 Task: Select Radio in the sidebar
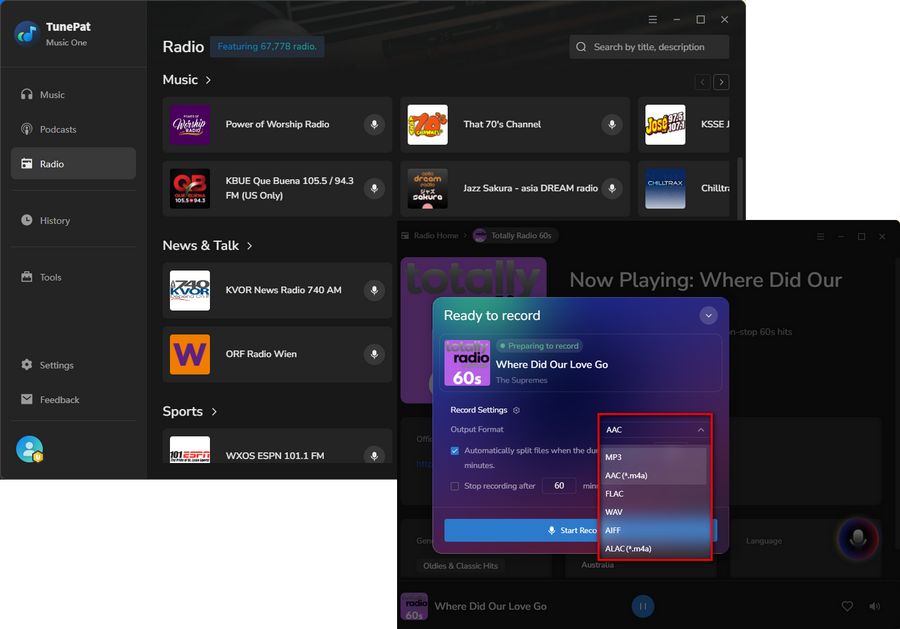[73, 164]
